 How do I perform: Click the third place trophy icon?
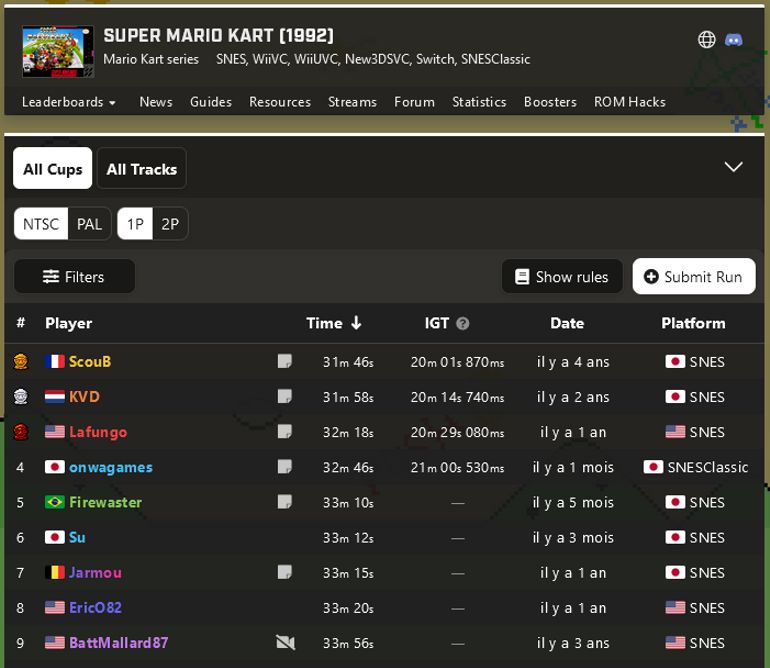[21, 432]
